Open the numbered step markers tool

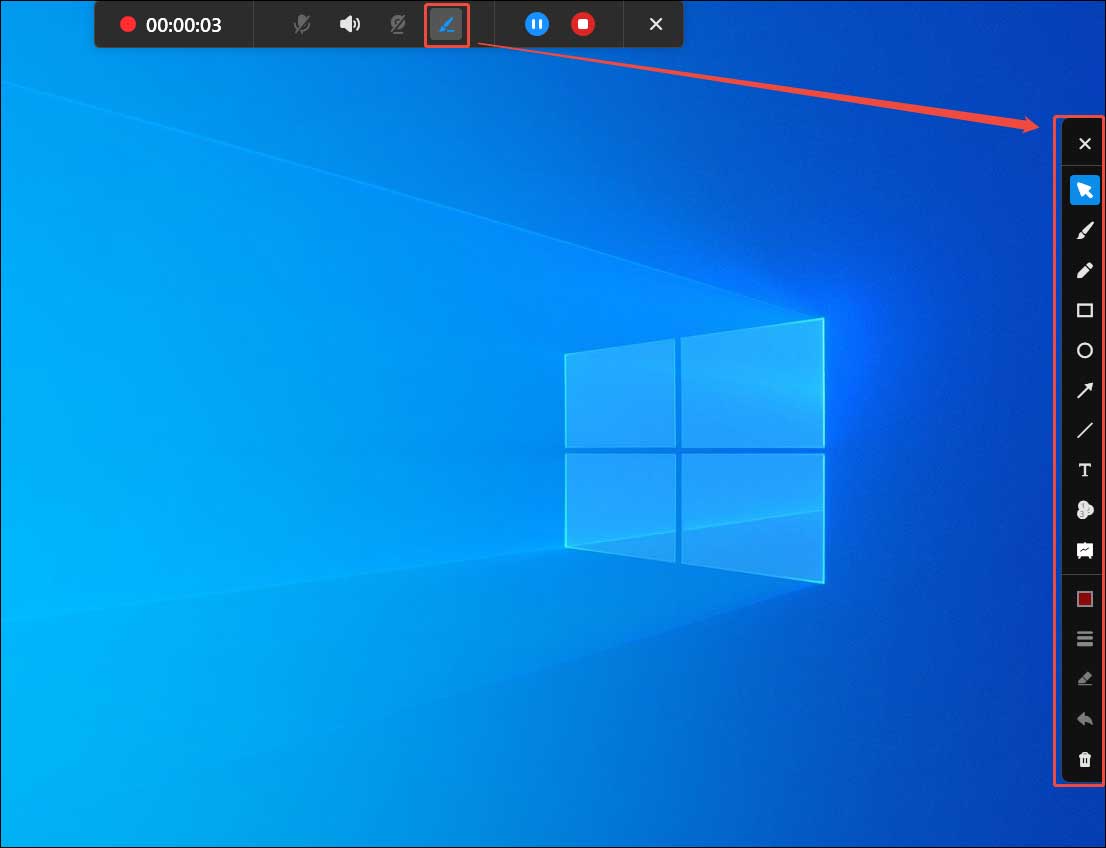[1084, 510]
